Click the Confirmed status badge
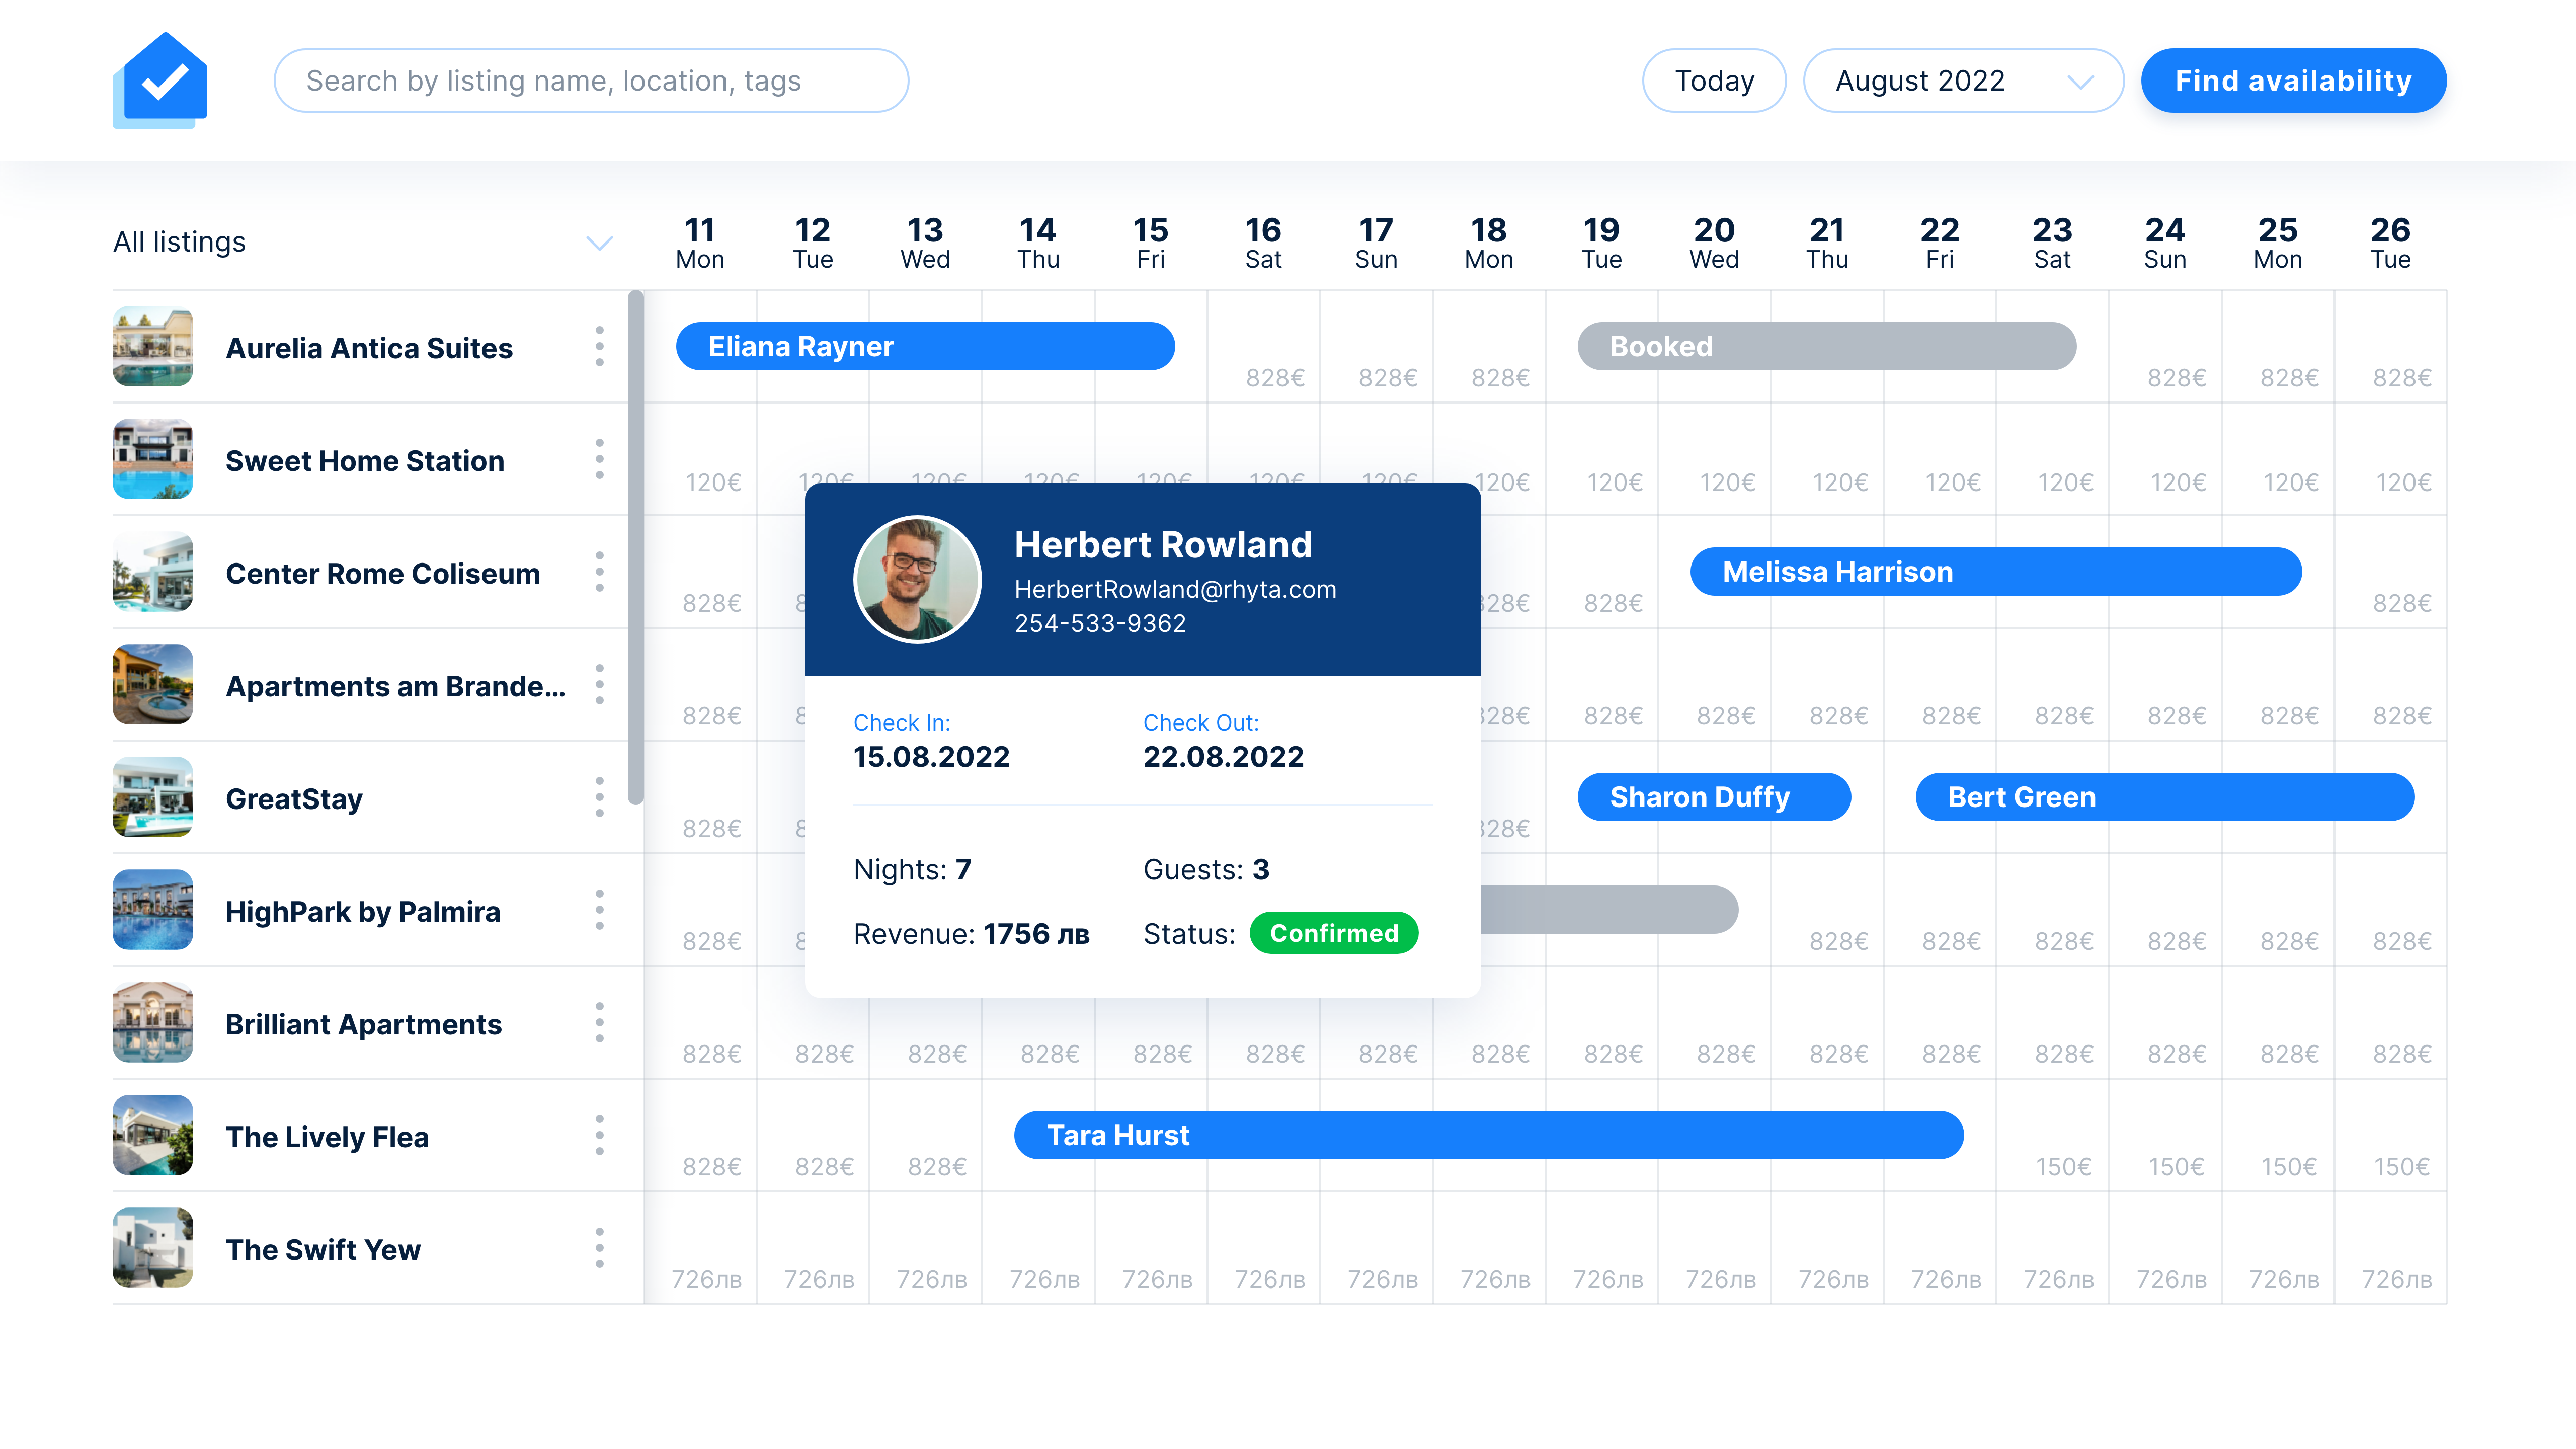 tap(1334, 933)
